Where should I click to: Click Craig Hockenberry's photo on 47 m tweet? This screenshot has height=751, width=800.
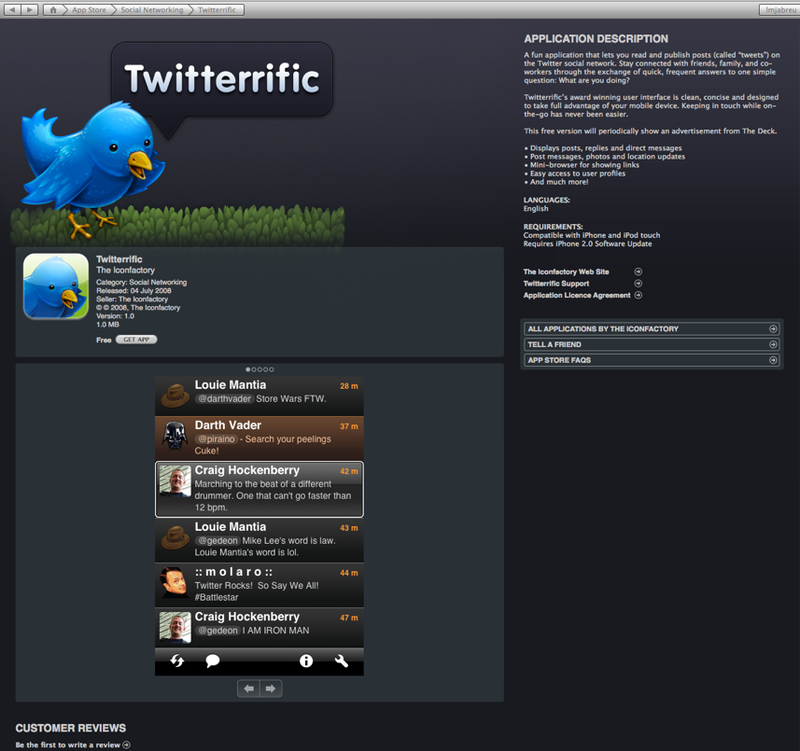click(x=175, y=627)
